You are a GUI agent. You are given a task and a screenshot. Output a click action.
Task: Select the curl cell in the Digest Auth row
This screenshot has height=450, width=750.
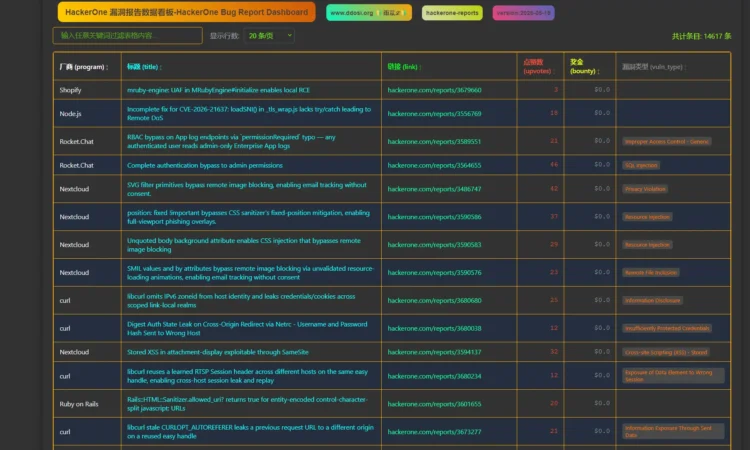(x=88, y=329)
